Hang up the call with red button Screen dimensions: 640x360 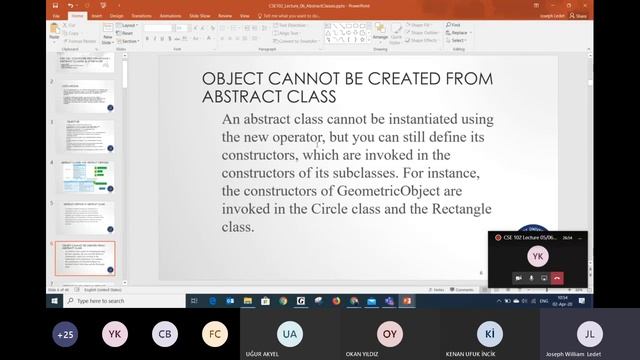[557, 278]
